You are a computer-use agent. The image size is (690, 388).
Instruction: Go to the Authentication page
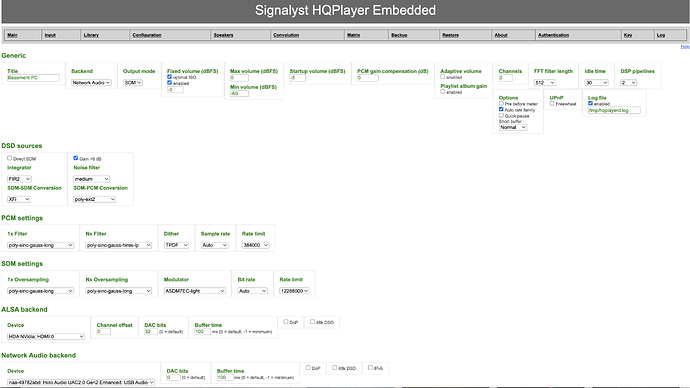pyautogui.click(x=554, y=35)
